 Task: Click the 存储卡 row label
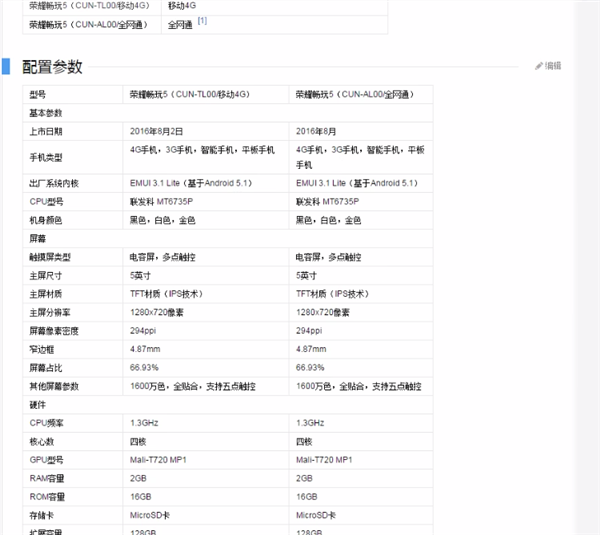pyautogui.click(x=41, y=515)
